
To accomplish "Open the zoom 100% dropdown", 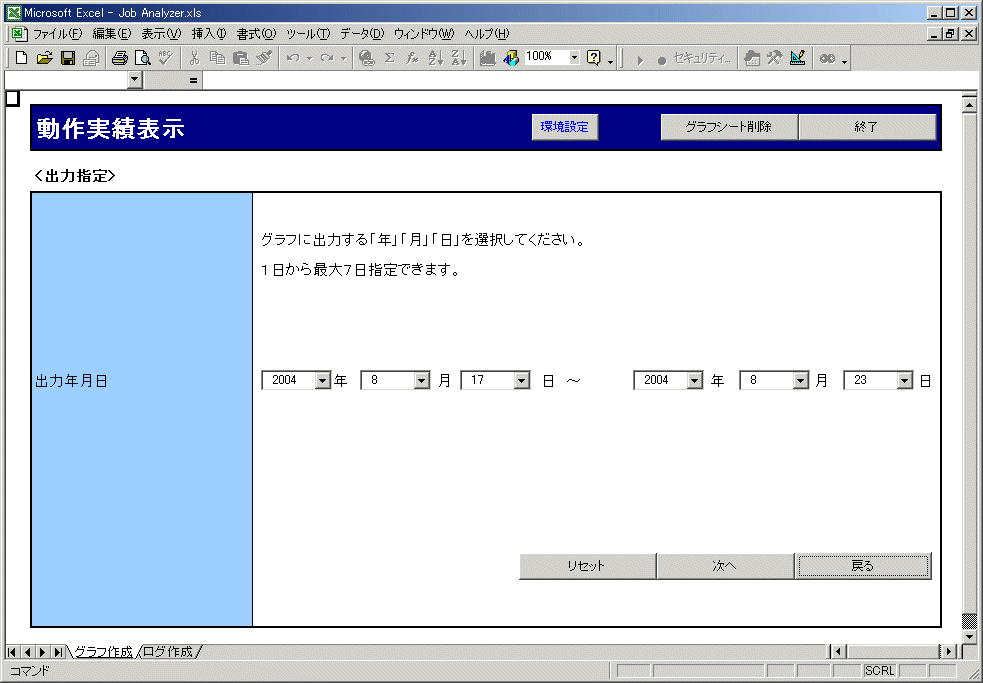I will click(x=574, y=57).
